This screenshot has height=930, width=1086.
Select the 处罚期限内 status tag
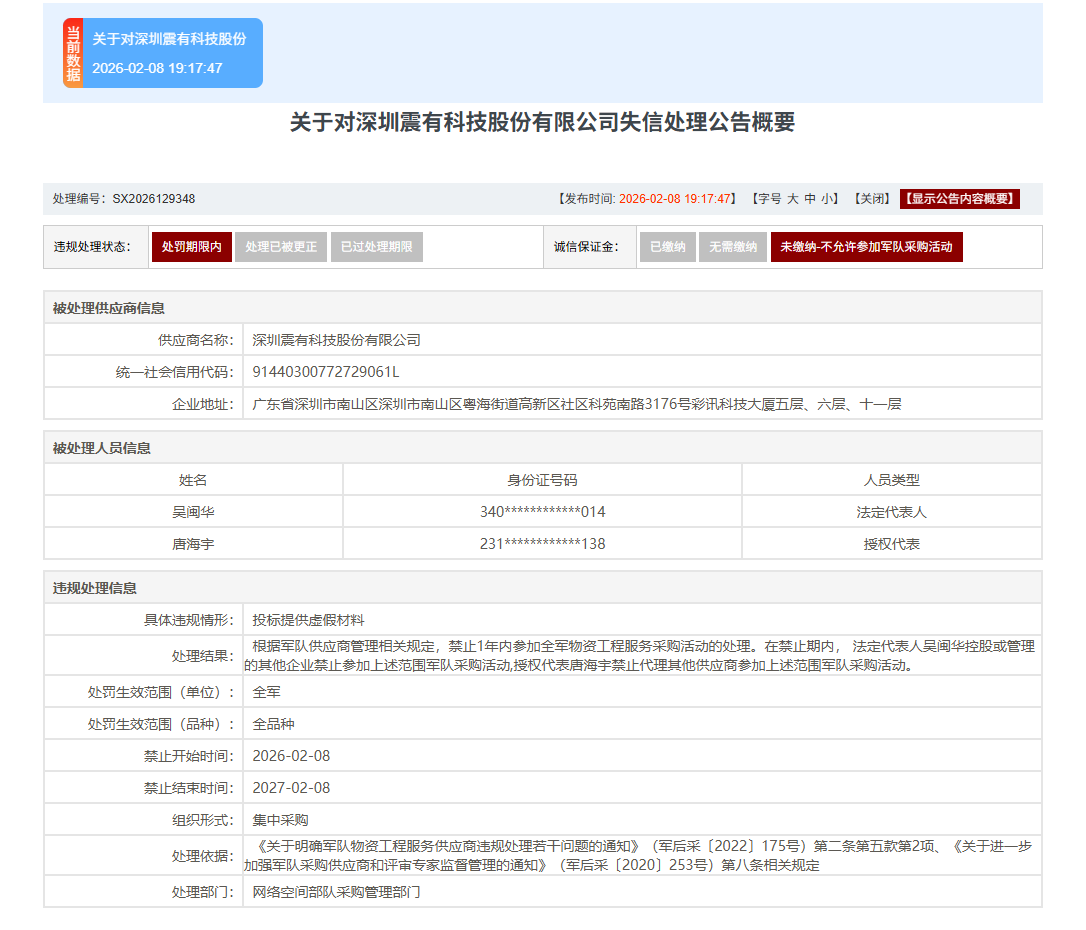pyautogui.click(x=192, y=247)
